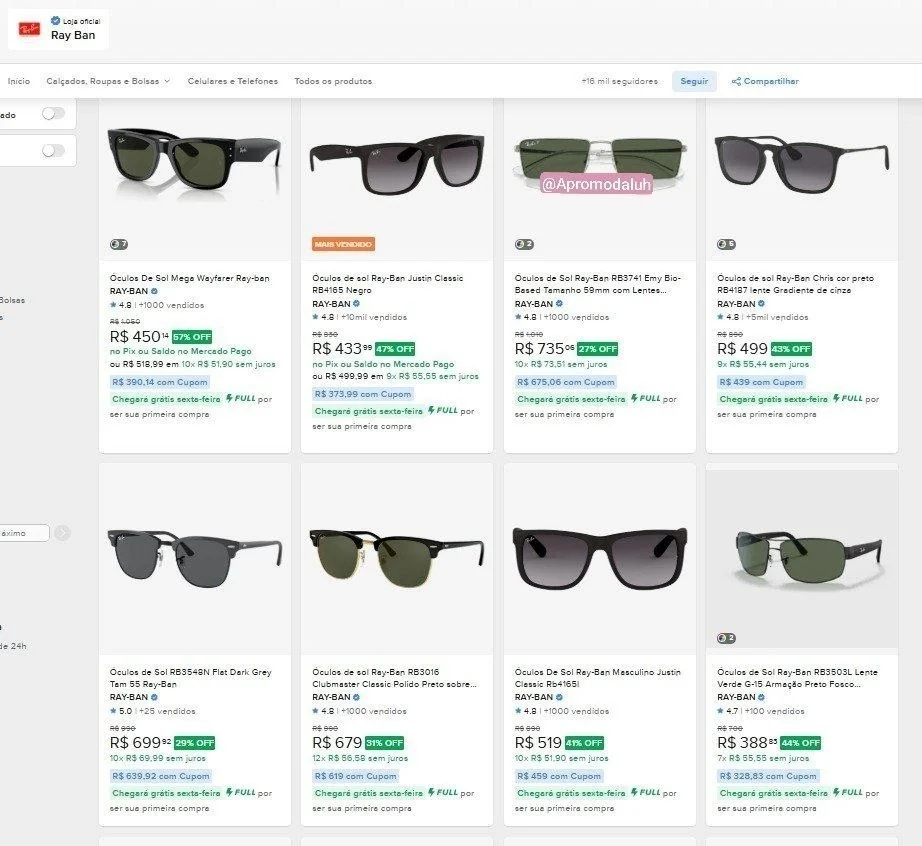Viewport: 922px width, 846px height.
Task: Click the Seguir button
Action: (694, 81)
